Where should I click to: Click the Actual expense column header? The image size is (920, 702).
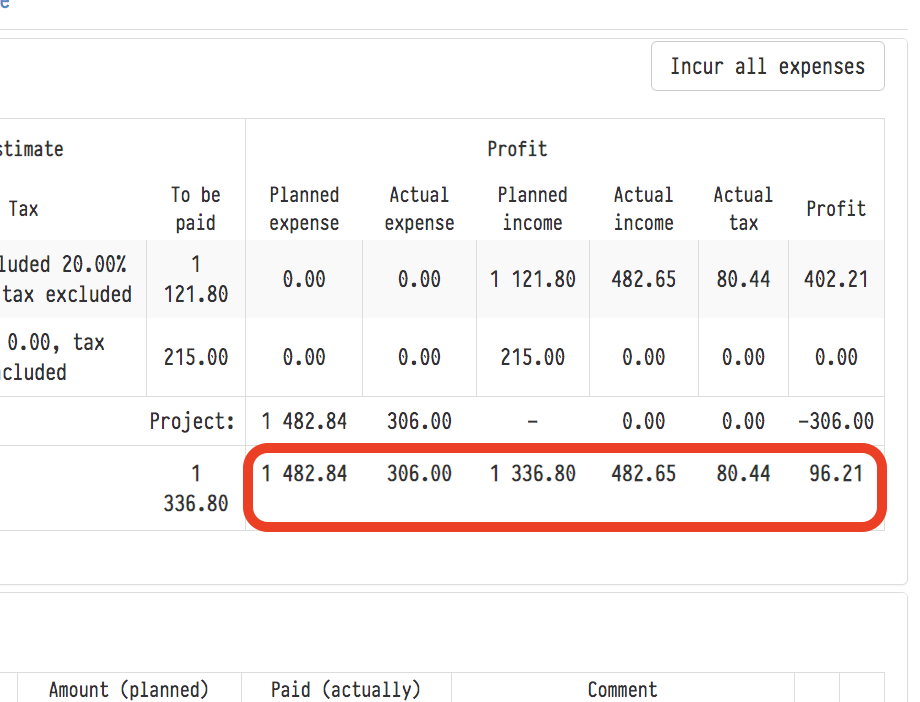click(419, 209)
